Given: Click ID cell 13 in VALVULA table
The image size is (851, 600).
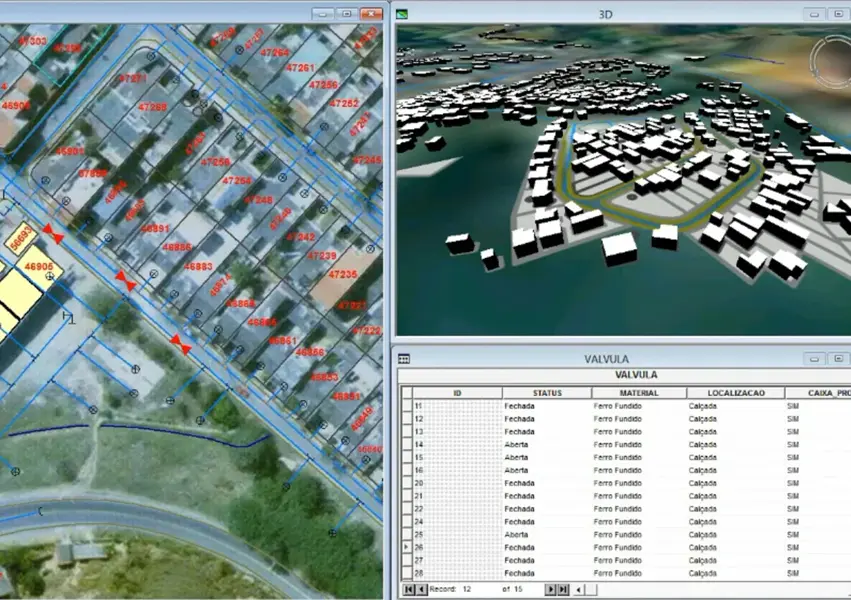Looking at the screenshot, I should pyautogui.click(x=458, y=432).
